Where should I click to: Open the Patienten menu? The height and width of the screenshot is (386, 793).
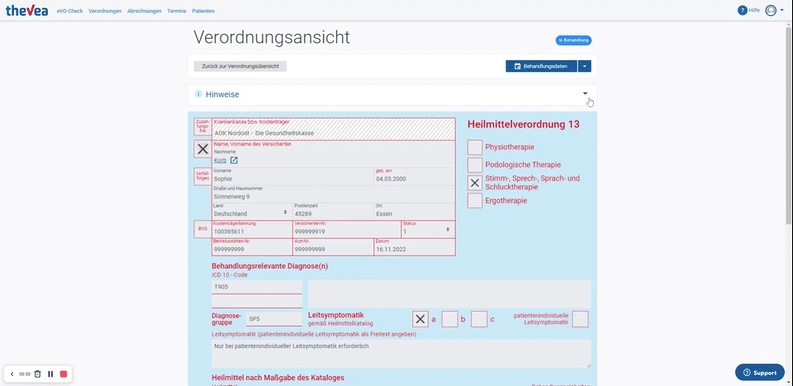(x=203, y=11)
